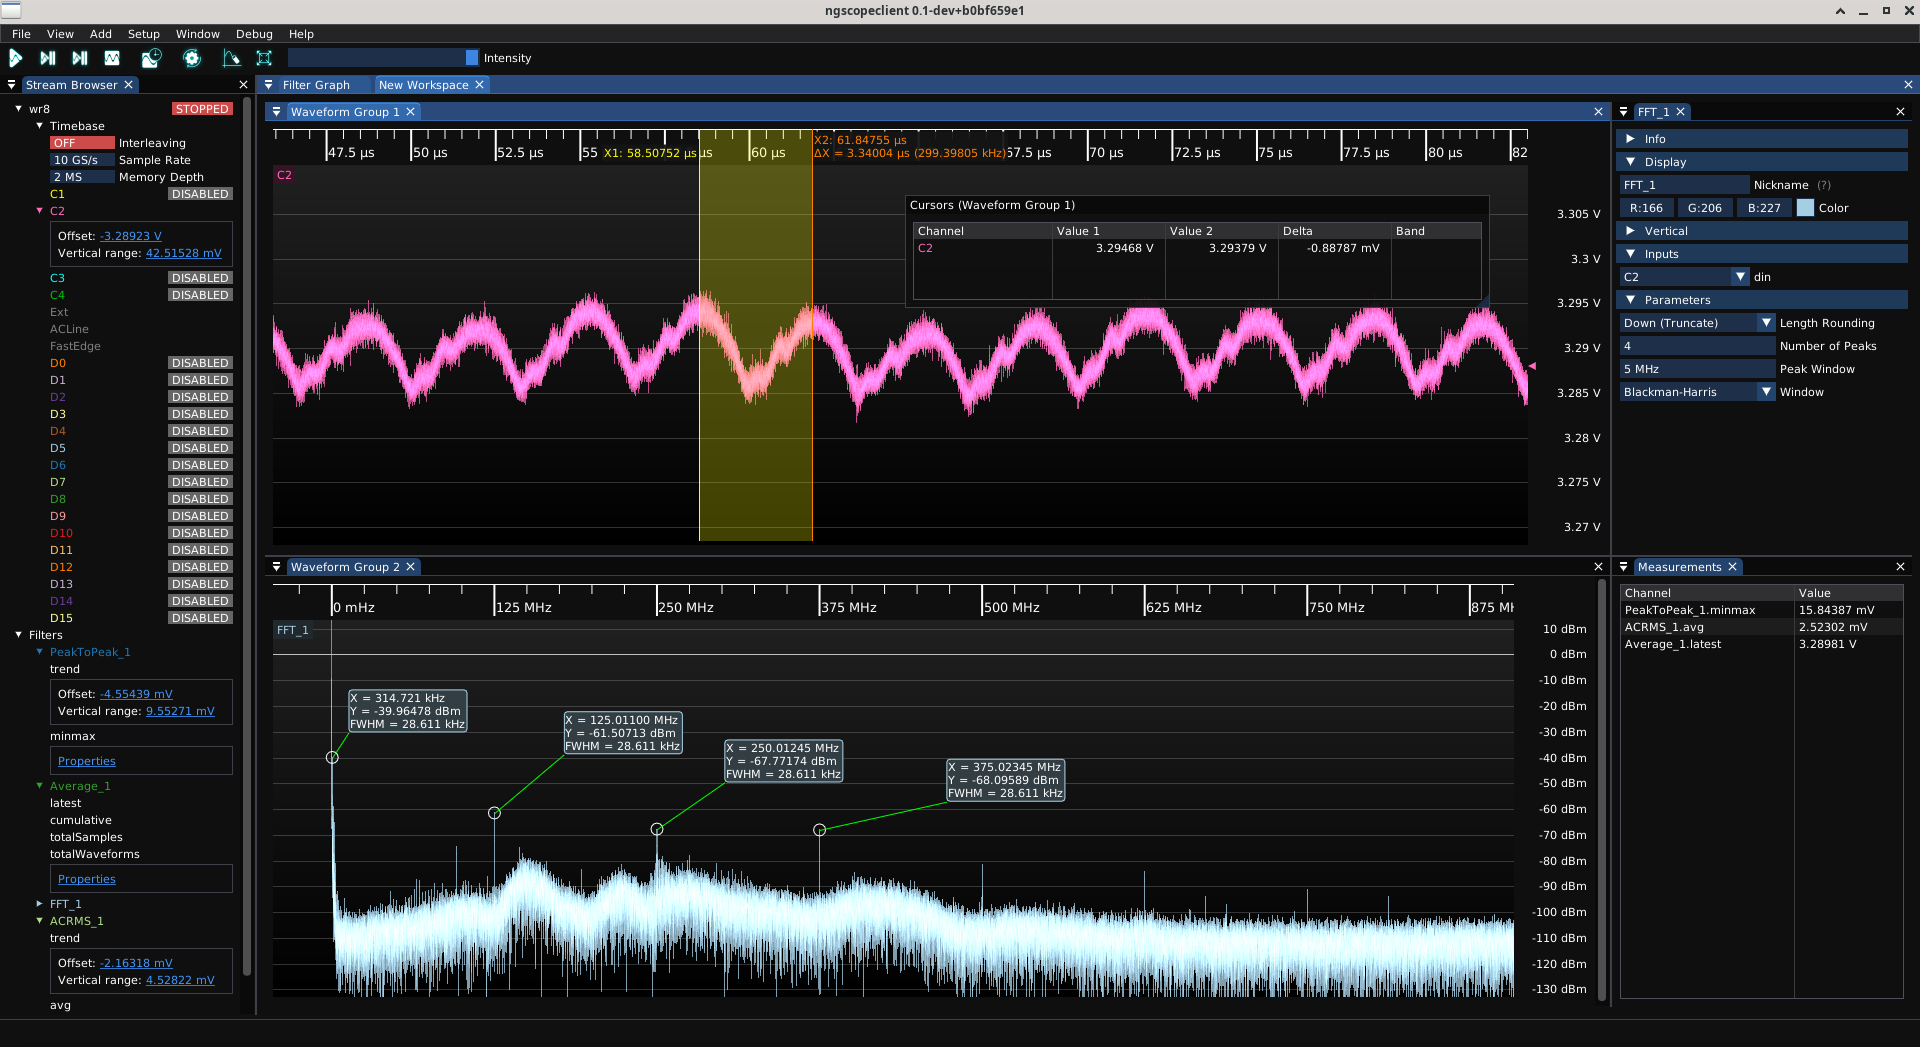Image resolution: width=1920 pixels, height=1047 pixels.
Task: Open the Debug menu
Action: [x=254, y=34]
